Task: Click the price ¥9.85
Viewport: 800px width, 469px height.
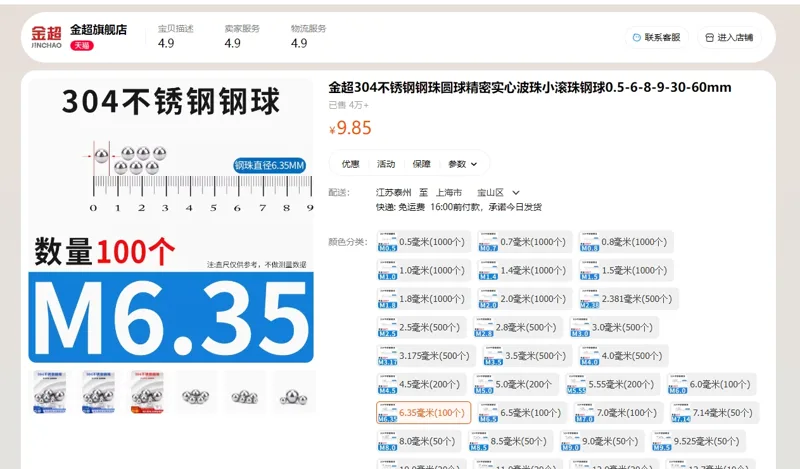Action: tap(350, 128)
